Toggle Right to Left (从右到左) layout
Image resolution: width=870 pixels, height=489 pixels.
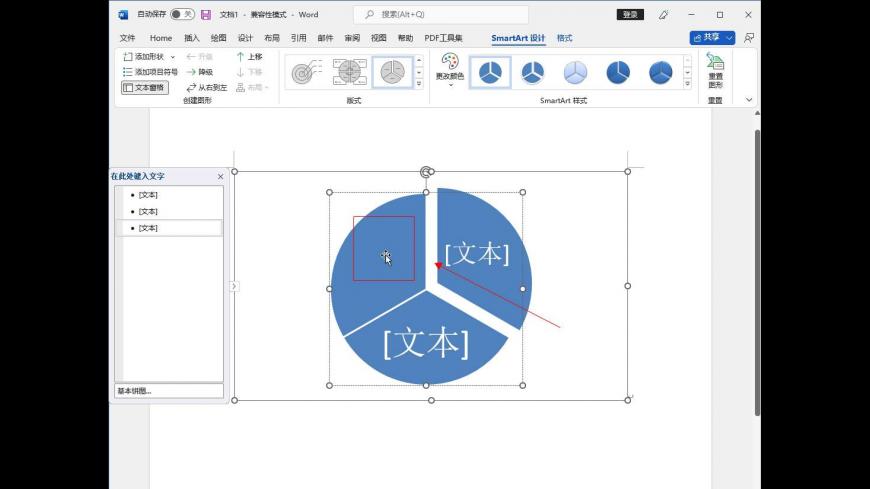[x=191, y=88]
